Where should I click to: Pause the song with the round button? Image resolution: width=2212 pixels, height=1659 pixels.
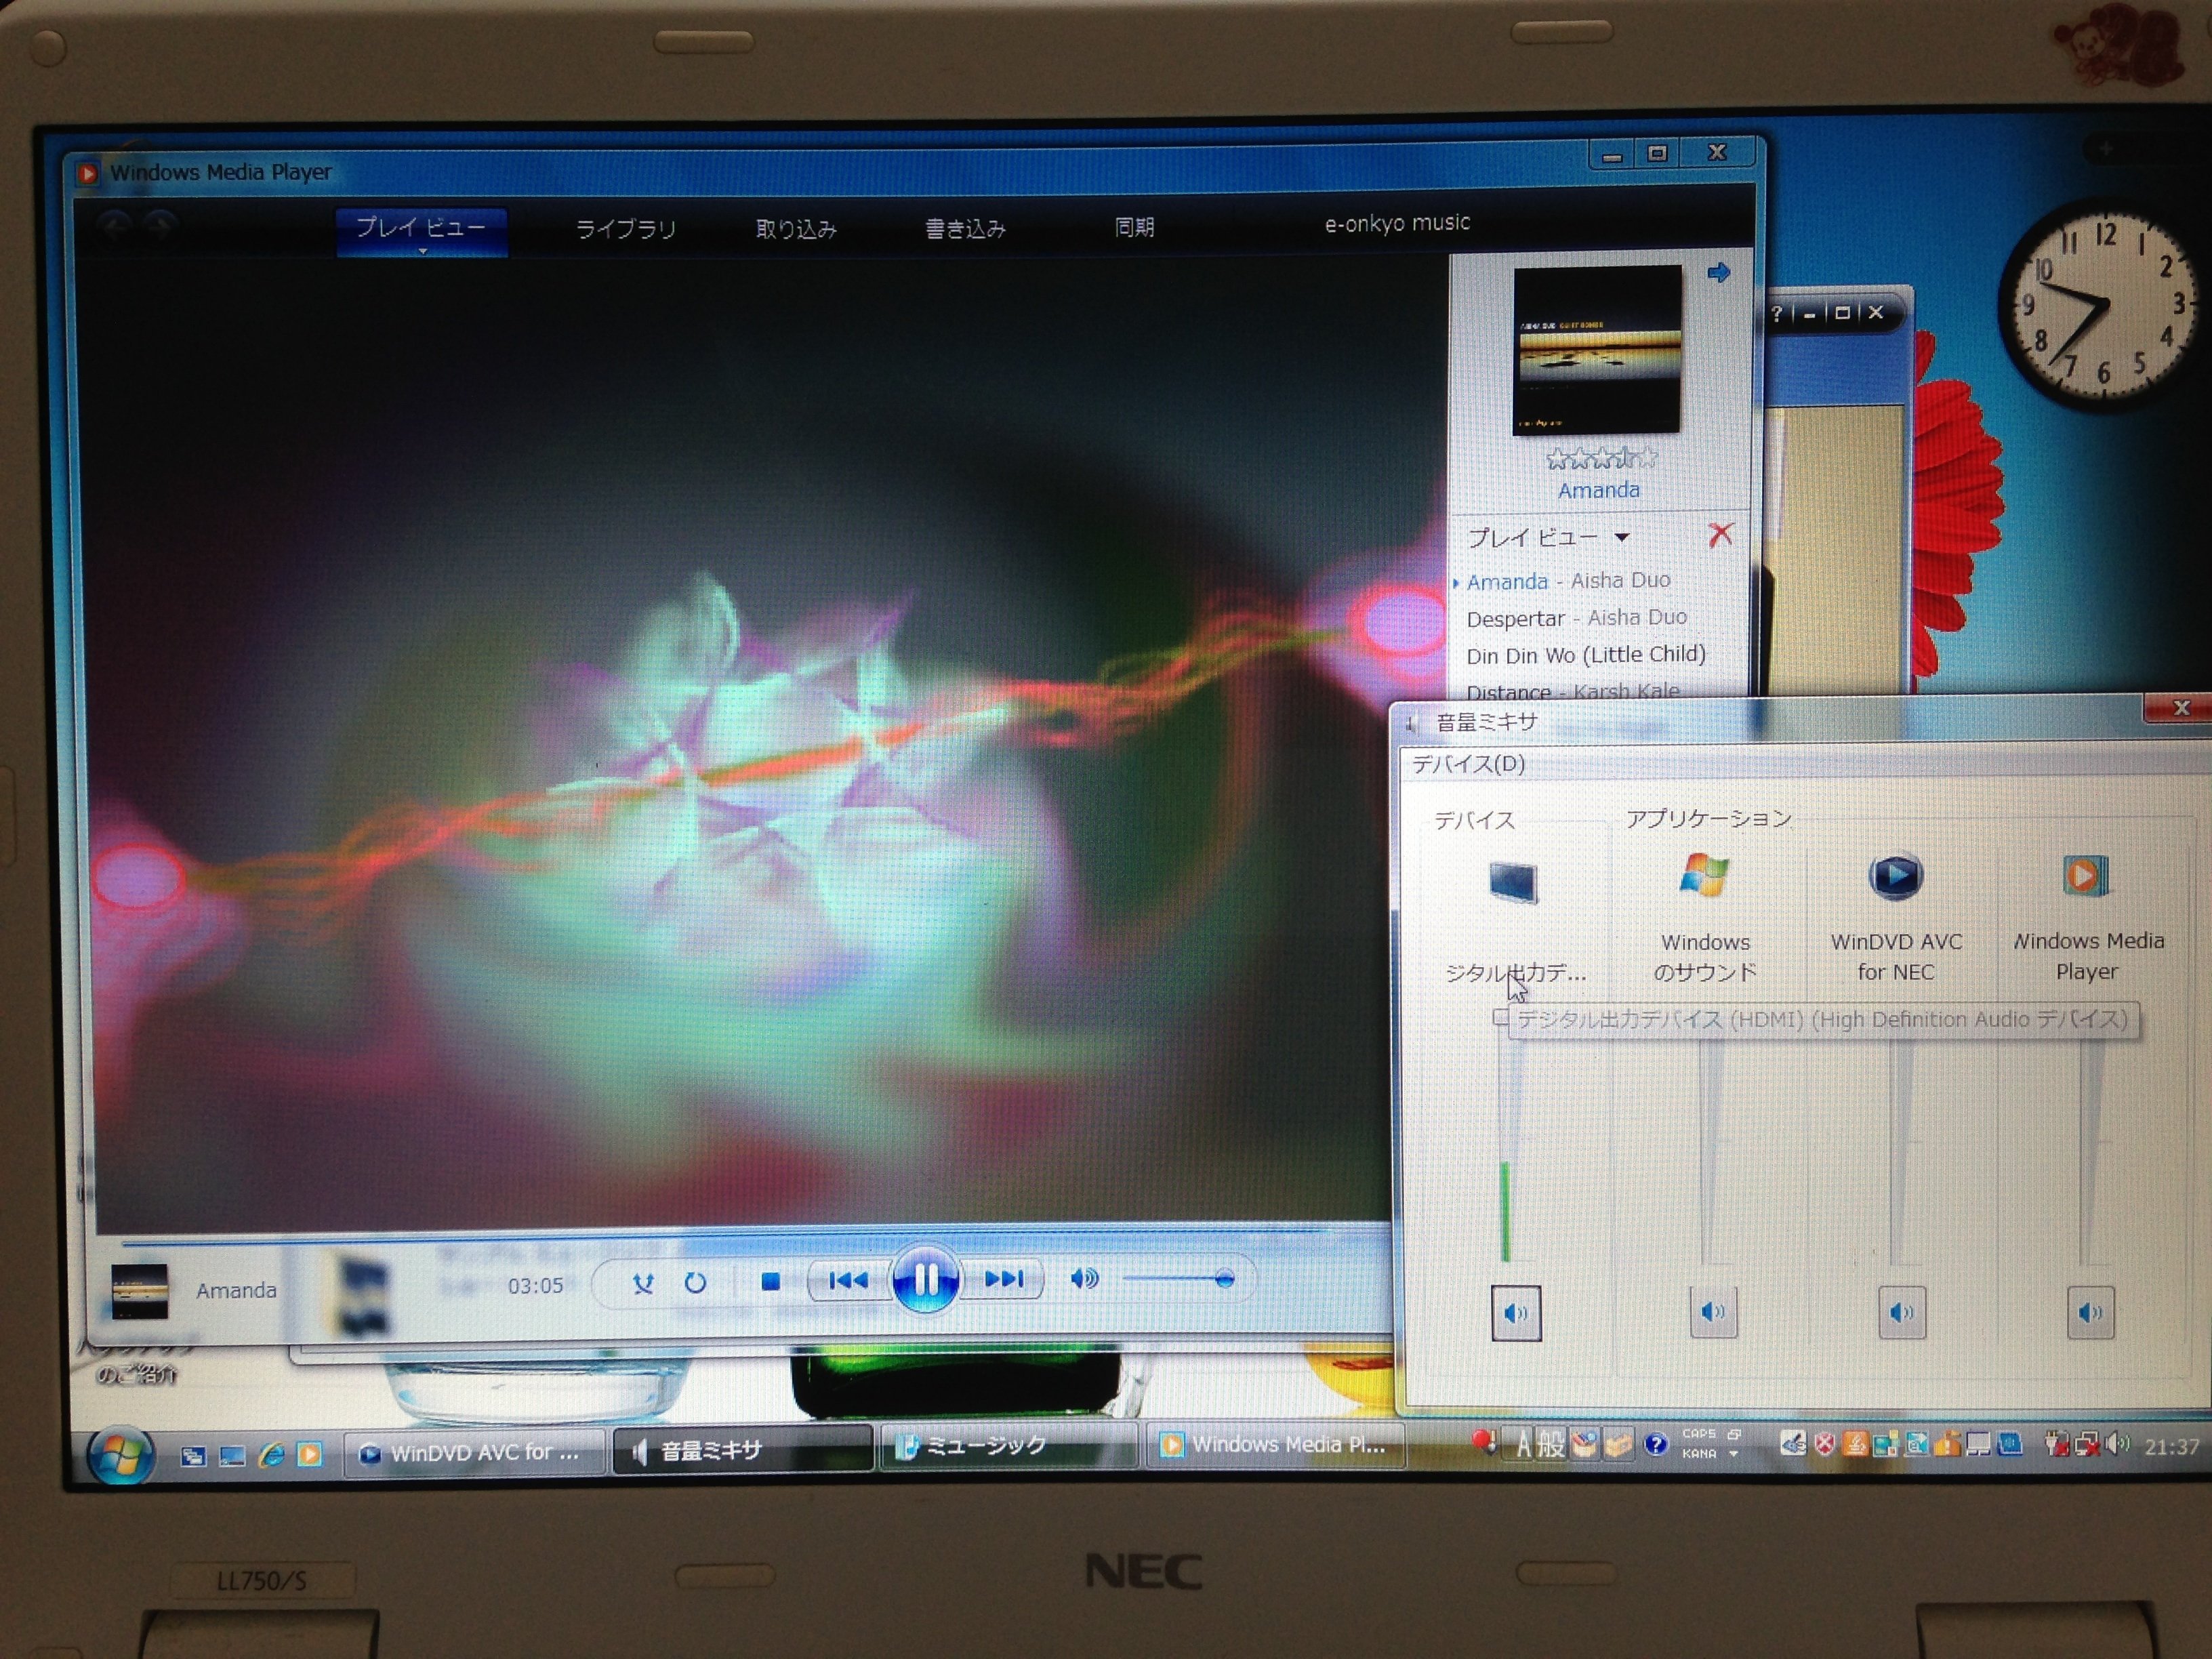tap(925, 1279)
